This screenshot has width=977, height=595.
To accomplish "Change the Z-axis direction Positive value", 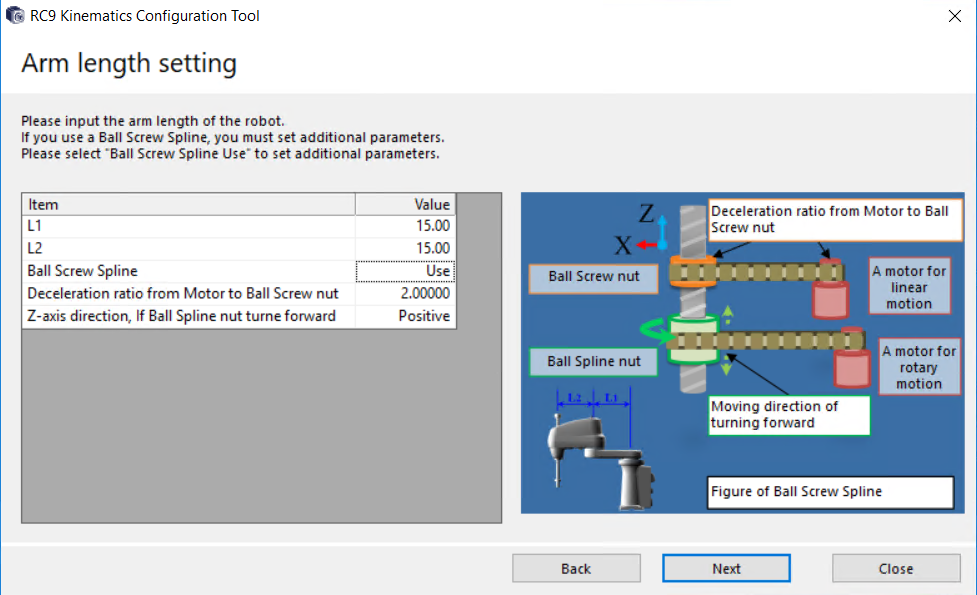I will click(x=405, y=316).
